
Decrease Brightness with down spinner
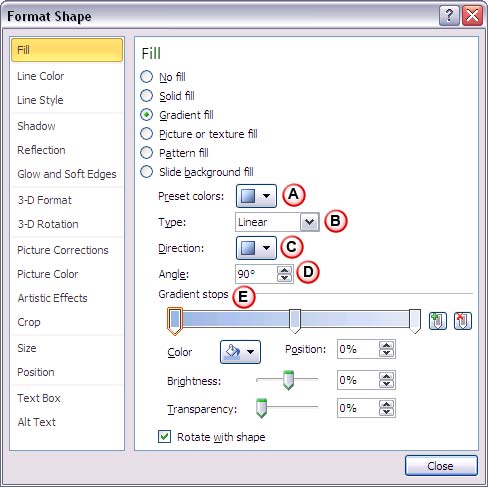coord(387,384)
